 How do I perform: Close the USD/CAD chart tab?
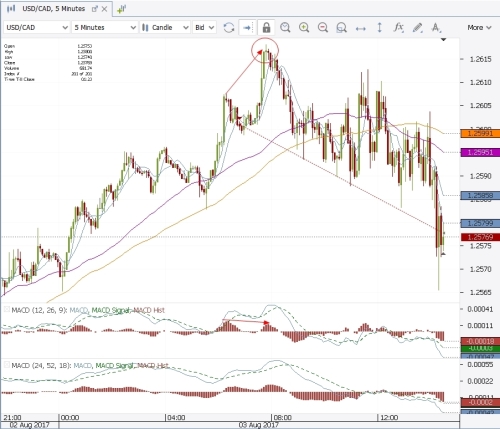click(104, 9)
